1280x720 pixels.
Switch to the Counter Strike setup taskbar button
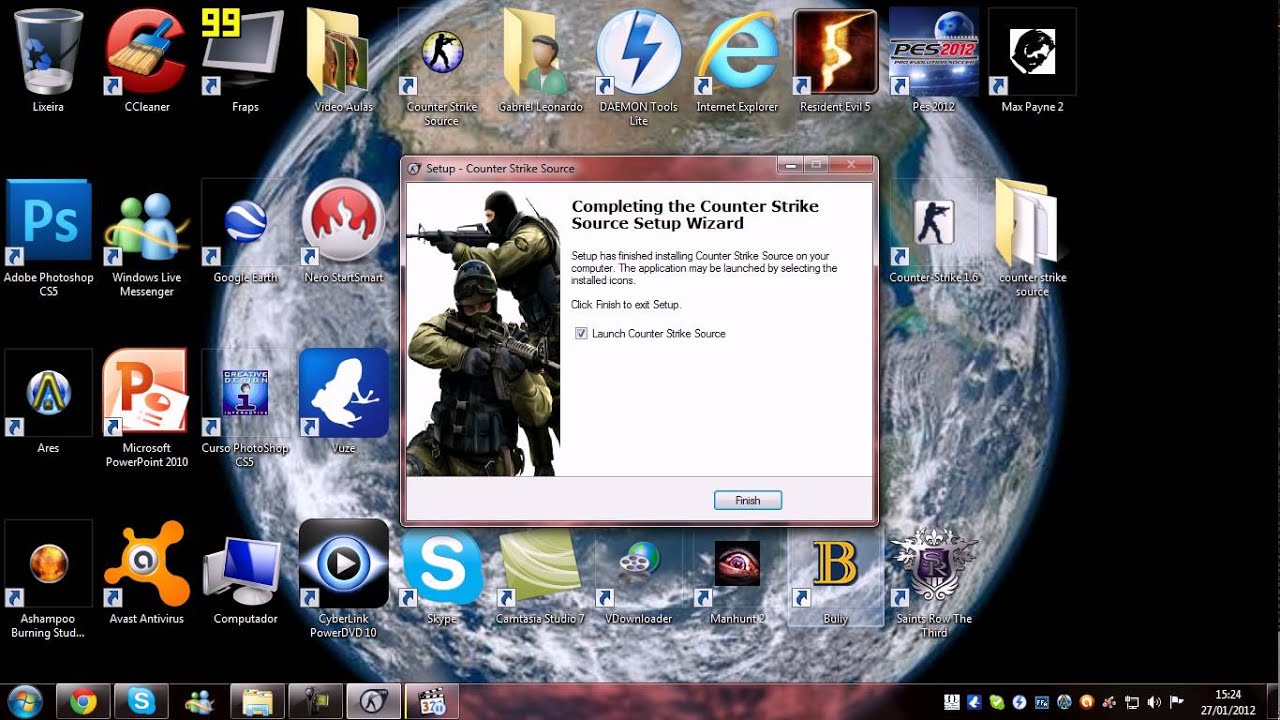[x=373, y=702]
